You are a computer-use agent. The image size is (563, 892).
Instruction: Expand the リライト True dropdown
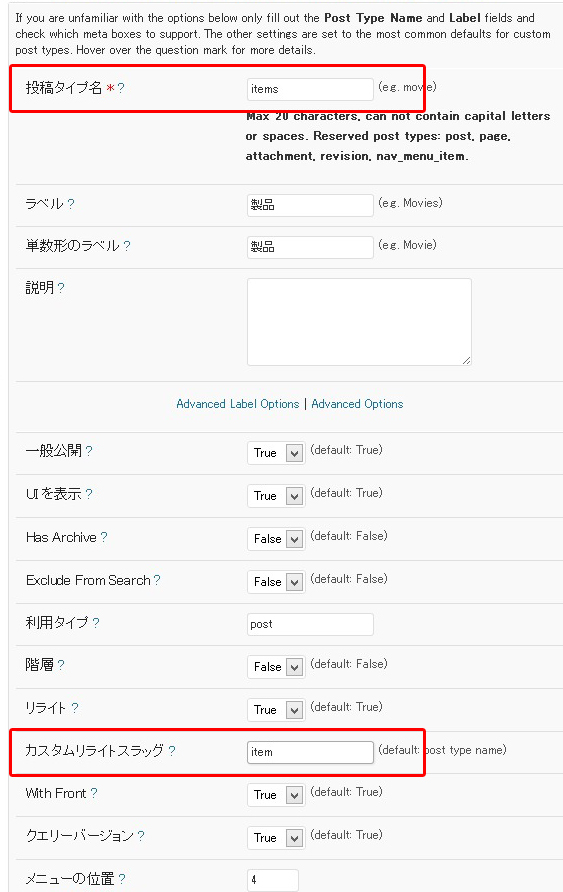pos(276,709)
